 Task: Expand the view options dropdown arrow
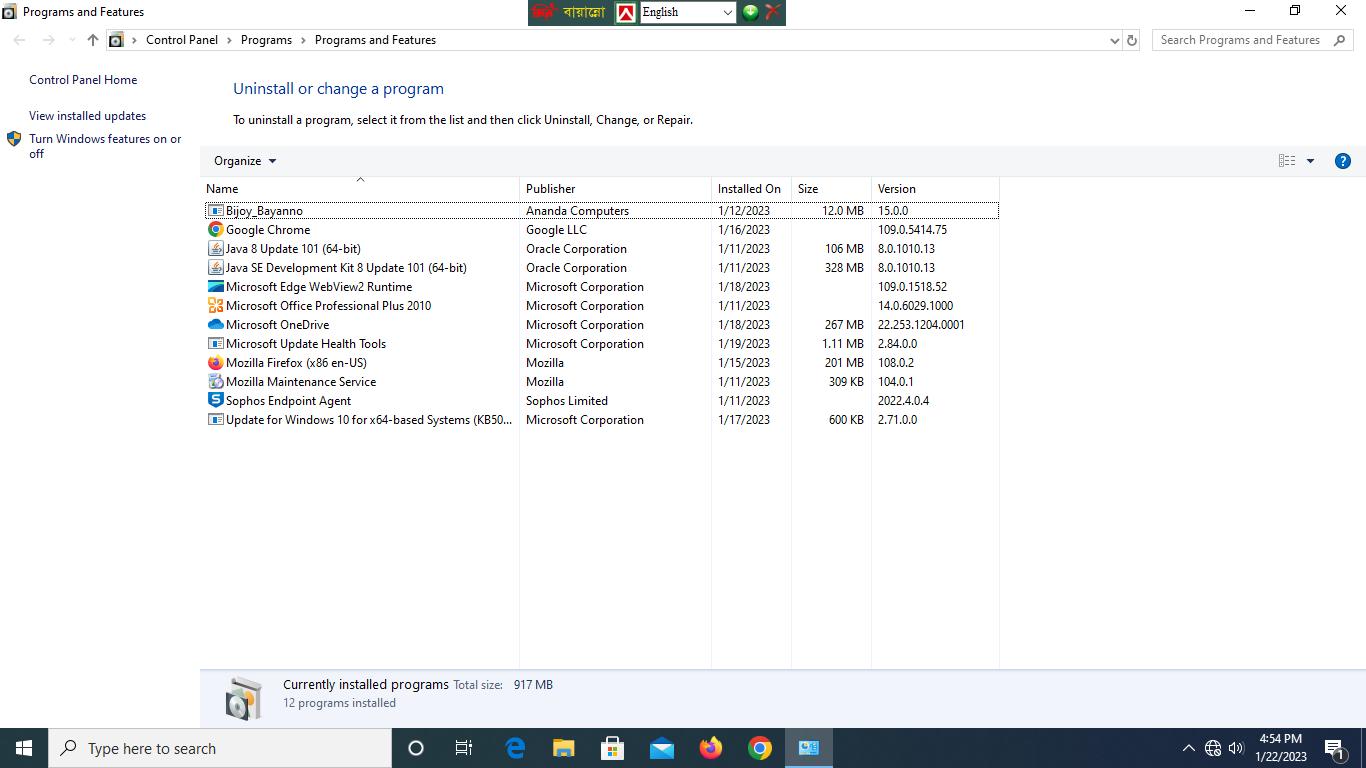(x=1310, y=161)
